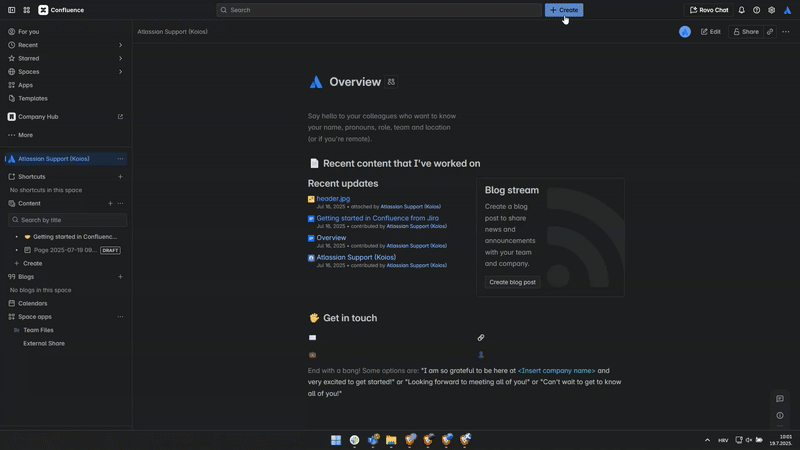
Task: Open the header.jpg link
Action: tap(333, 198)
